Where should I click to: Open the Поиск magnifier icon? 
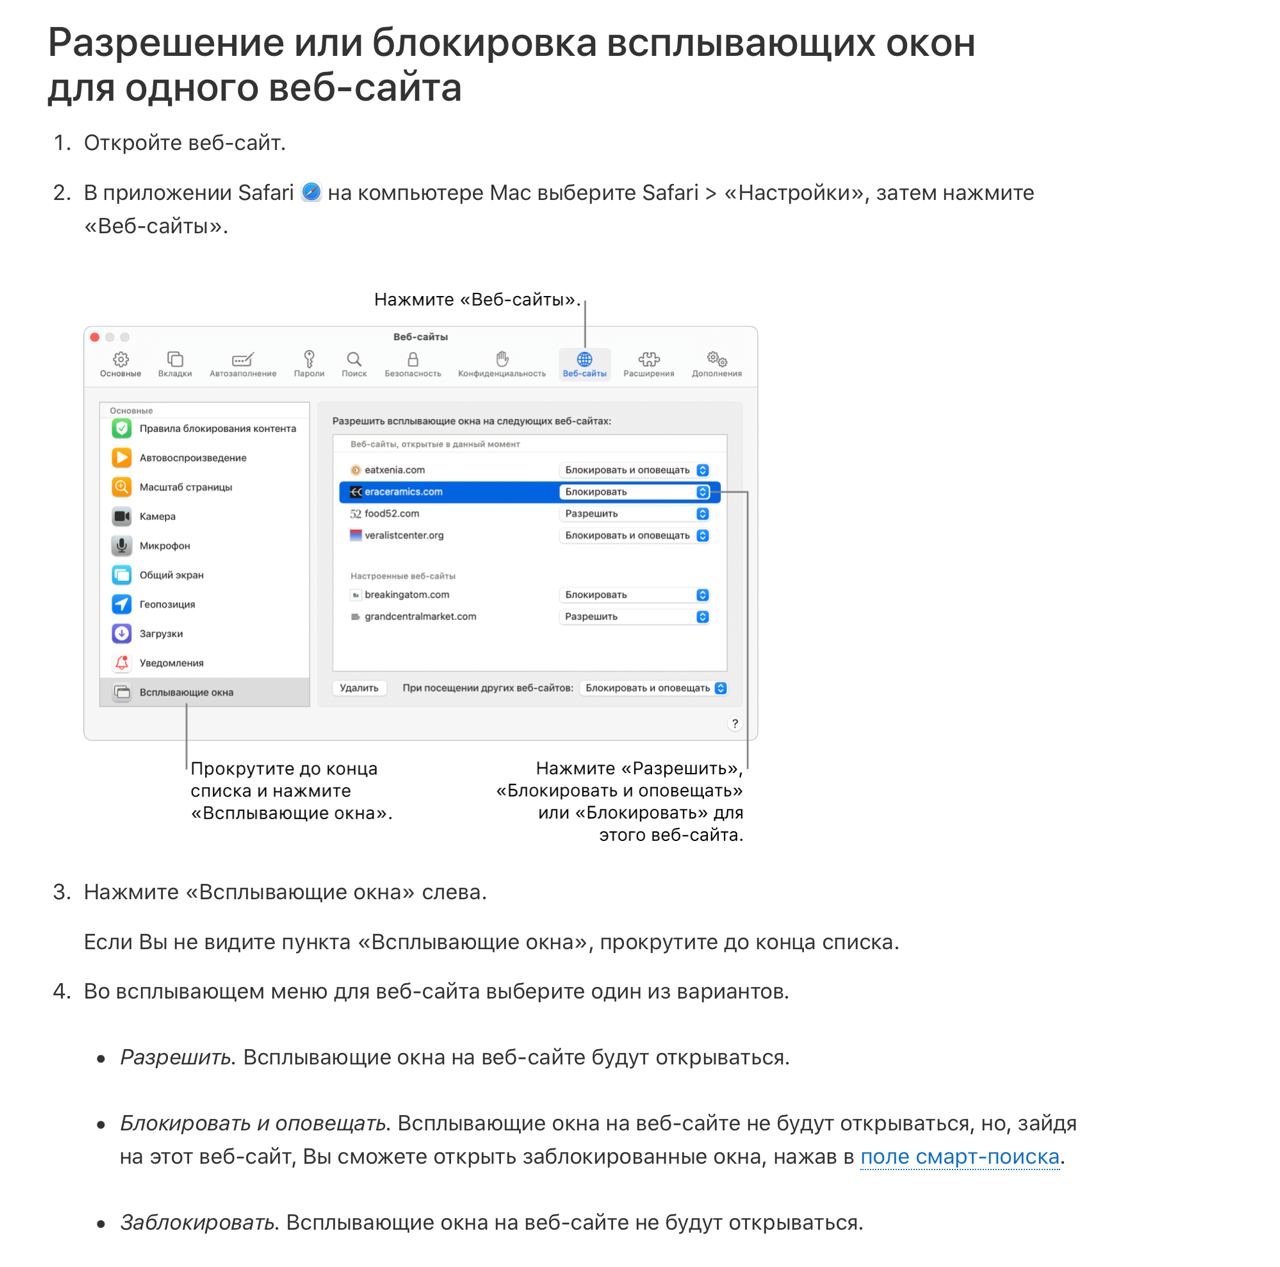pos(354,359)
